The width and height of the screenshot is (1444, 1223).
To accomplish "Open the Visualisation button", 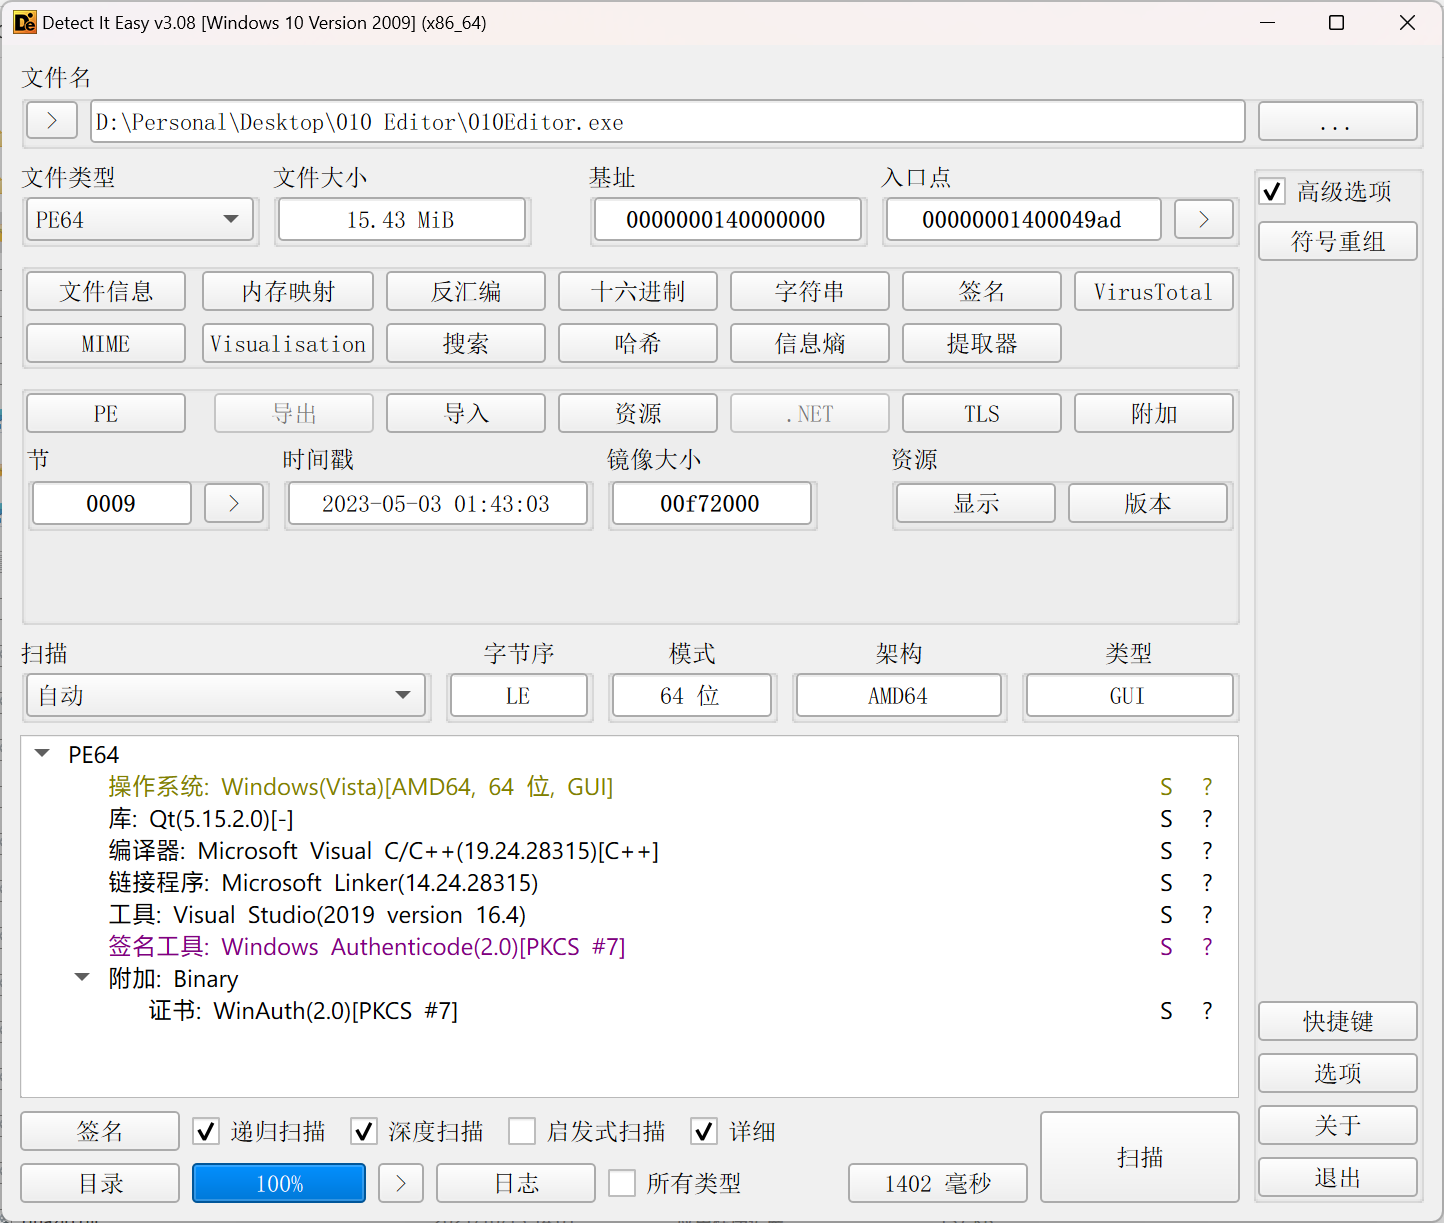I will (x=288, y=343).
